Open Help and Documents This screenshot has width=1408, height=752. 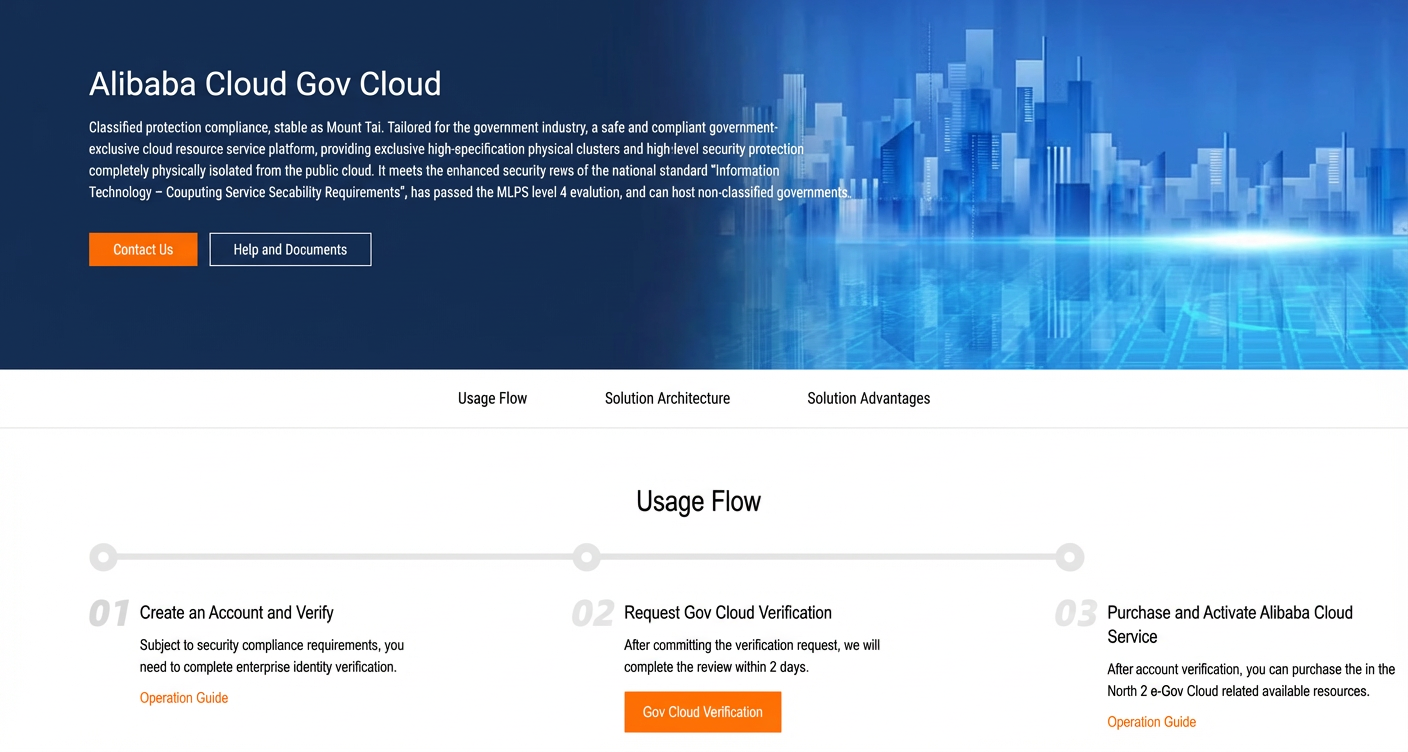click(x=290, y=250)
